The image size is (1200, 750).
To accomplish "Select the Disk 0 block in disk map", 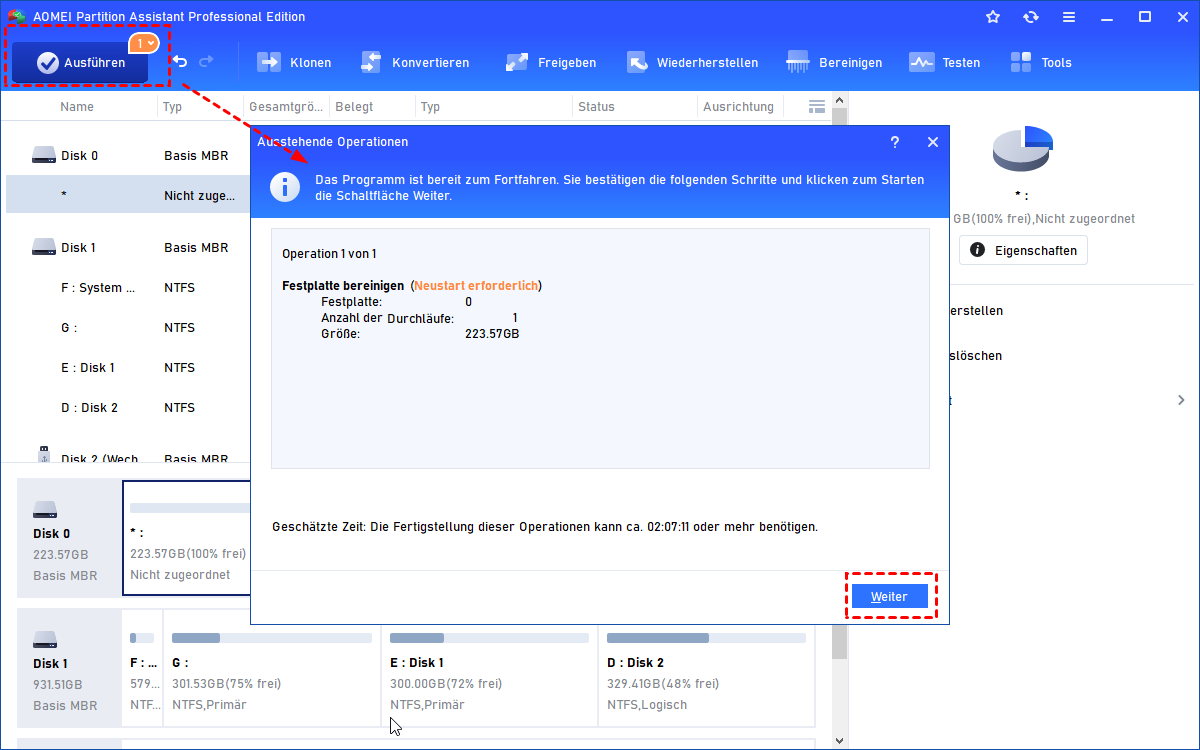I will point(69,538).
